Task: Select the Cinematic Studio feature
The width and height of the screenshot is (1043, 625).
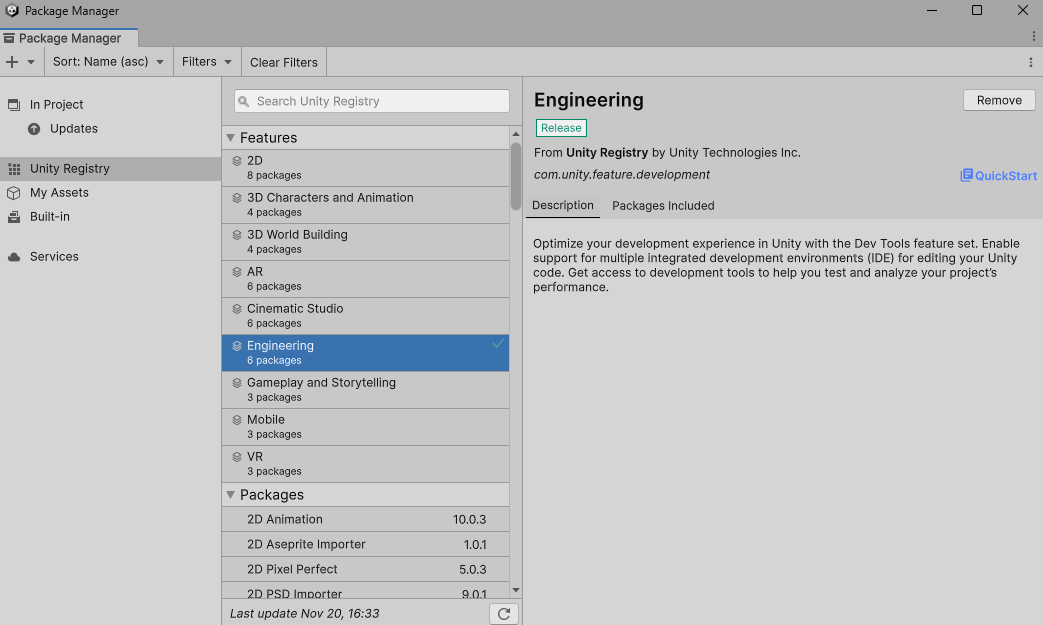Action: pos(366,316)
